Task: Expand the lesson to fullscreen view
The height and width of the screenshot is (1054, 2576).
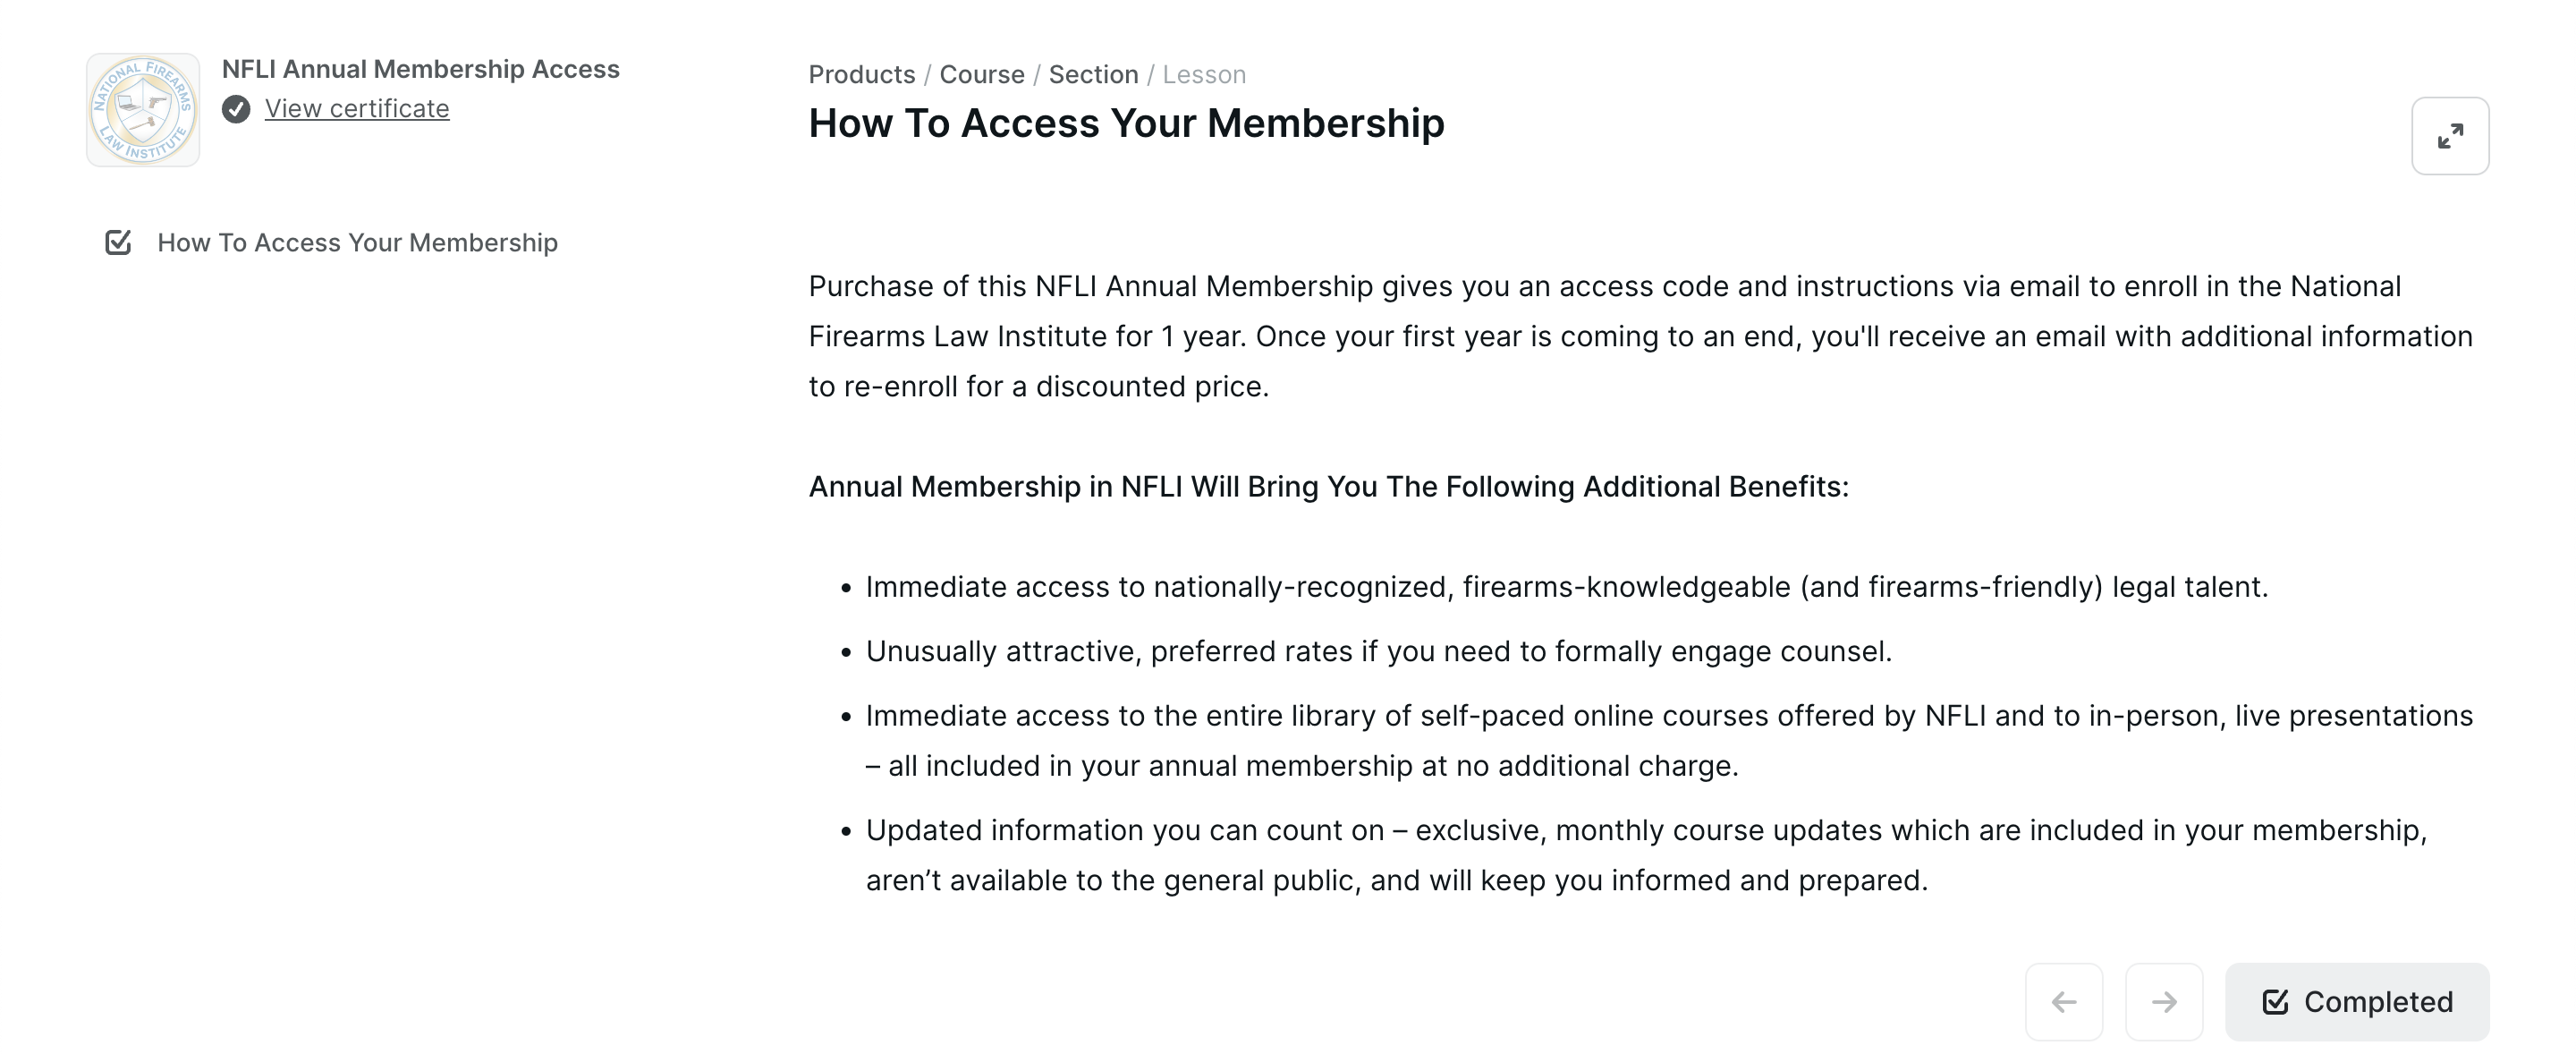Action: [x=2449, y=136]
